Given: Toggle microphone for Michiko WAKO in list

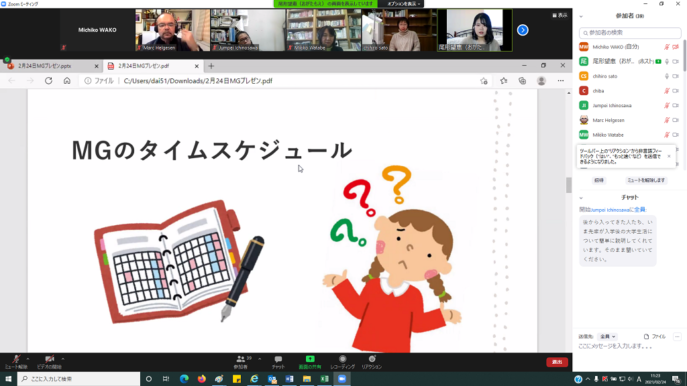Looking at the screenshot, I should point(667,47).
